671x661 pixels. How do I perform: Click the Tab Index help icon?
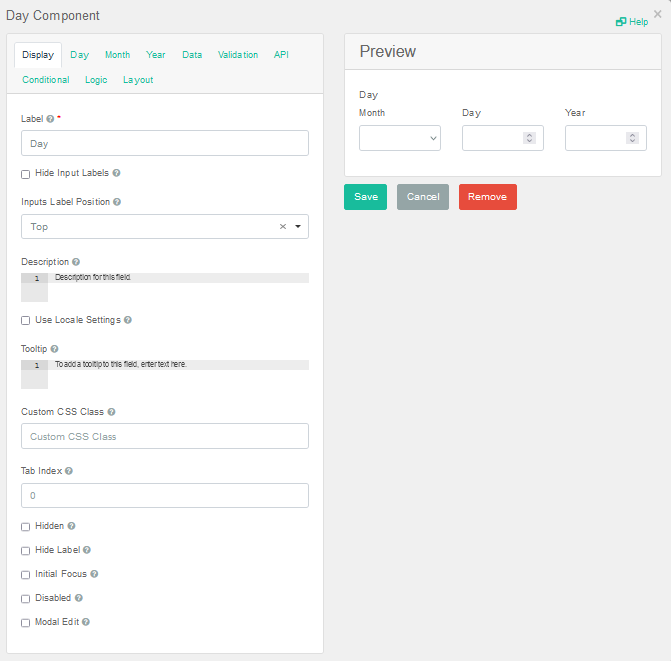(x=69, y=470)
